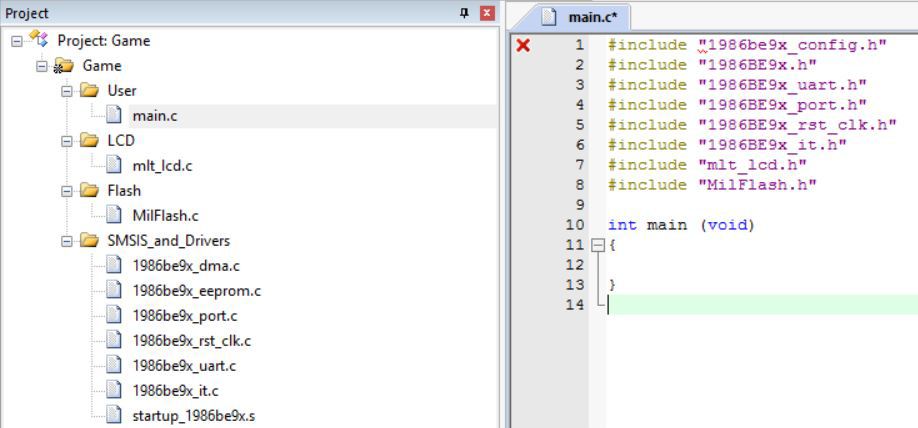Select main.c in the project tree

pos(155,116)
